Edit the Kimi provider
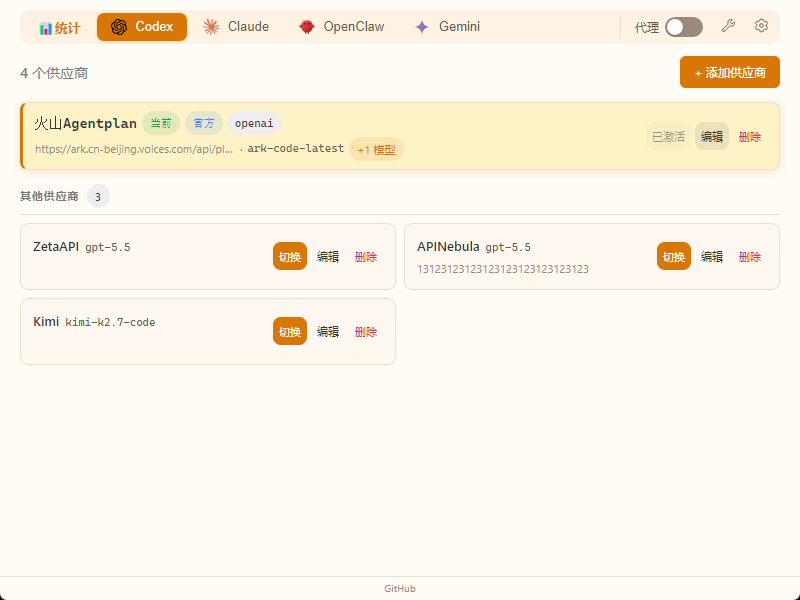Viewport: 800px width, 600px height. click(x=328, y=331)
